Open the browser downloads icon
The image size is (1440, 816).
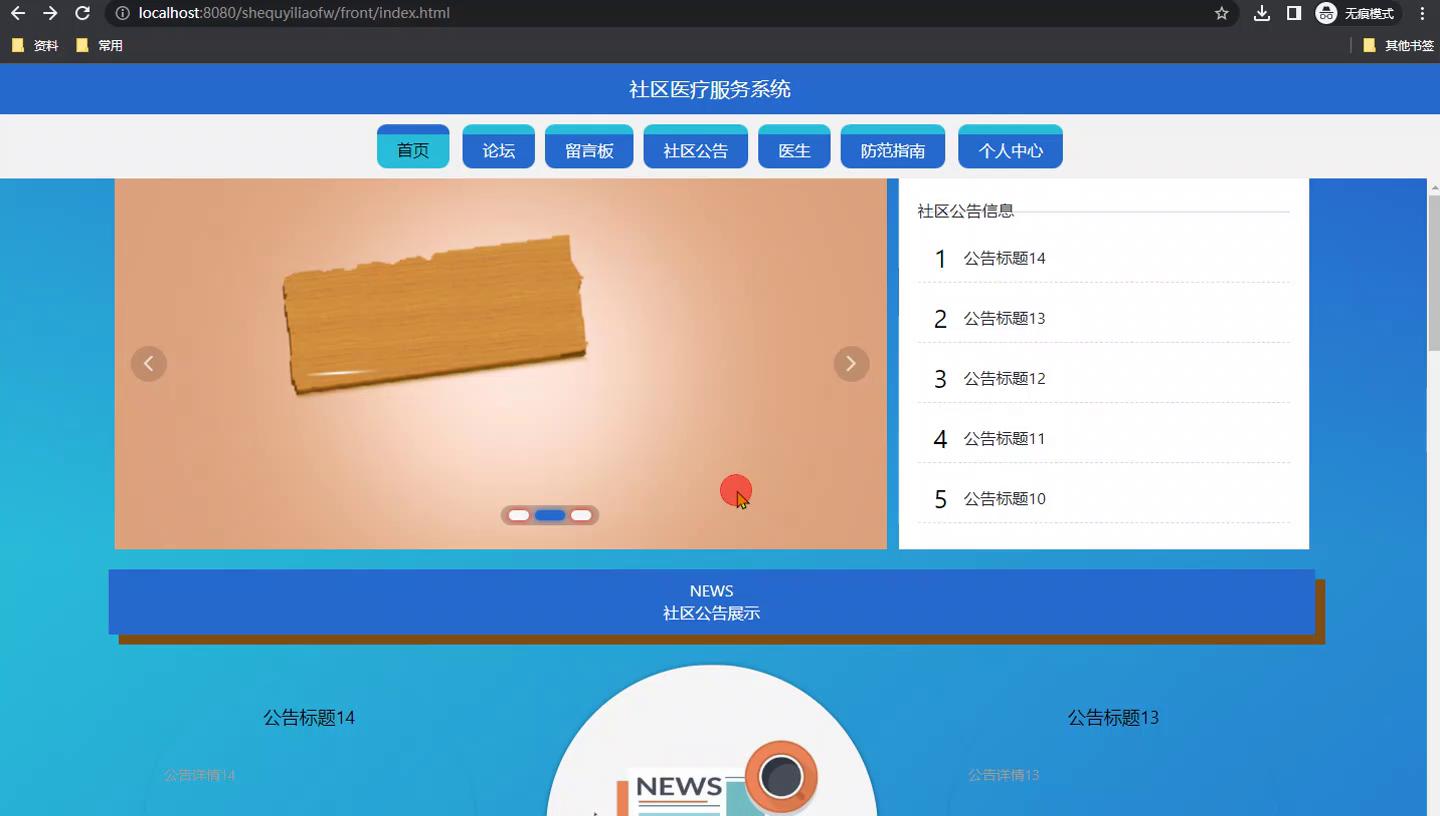pos(1262,13)
